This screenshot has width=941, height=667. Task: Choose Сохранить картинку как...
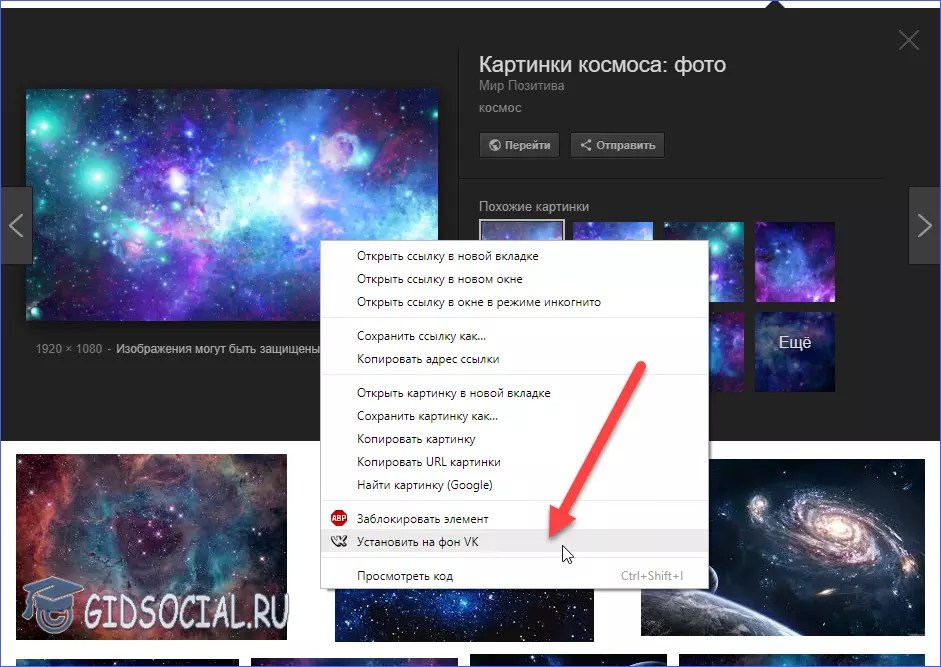click(427, 416)
